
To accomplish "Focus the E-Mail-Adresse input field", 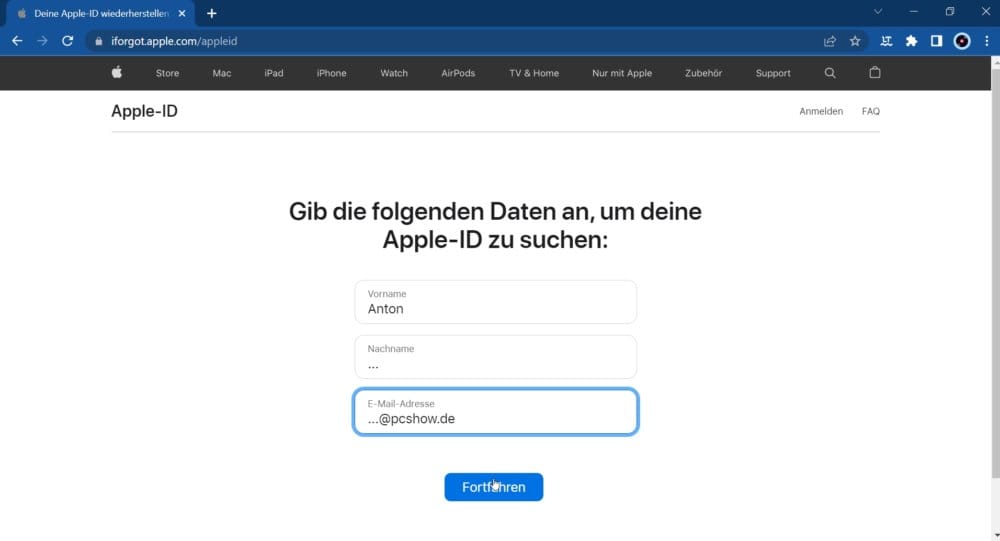I will [496, 411].
